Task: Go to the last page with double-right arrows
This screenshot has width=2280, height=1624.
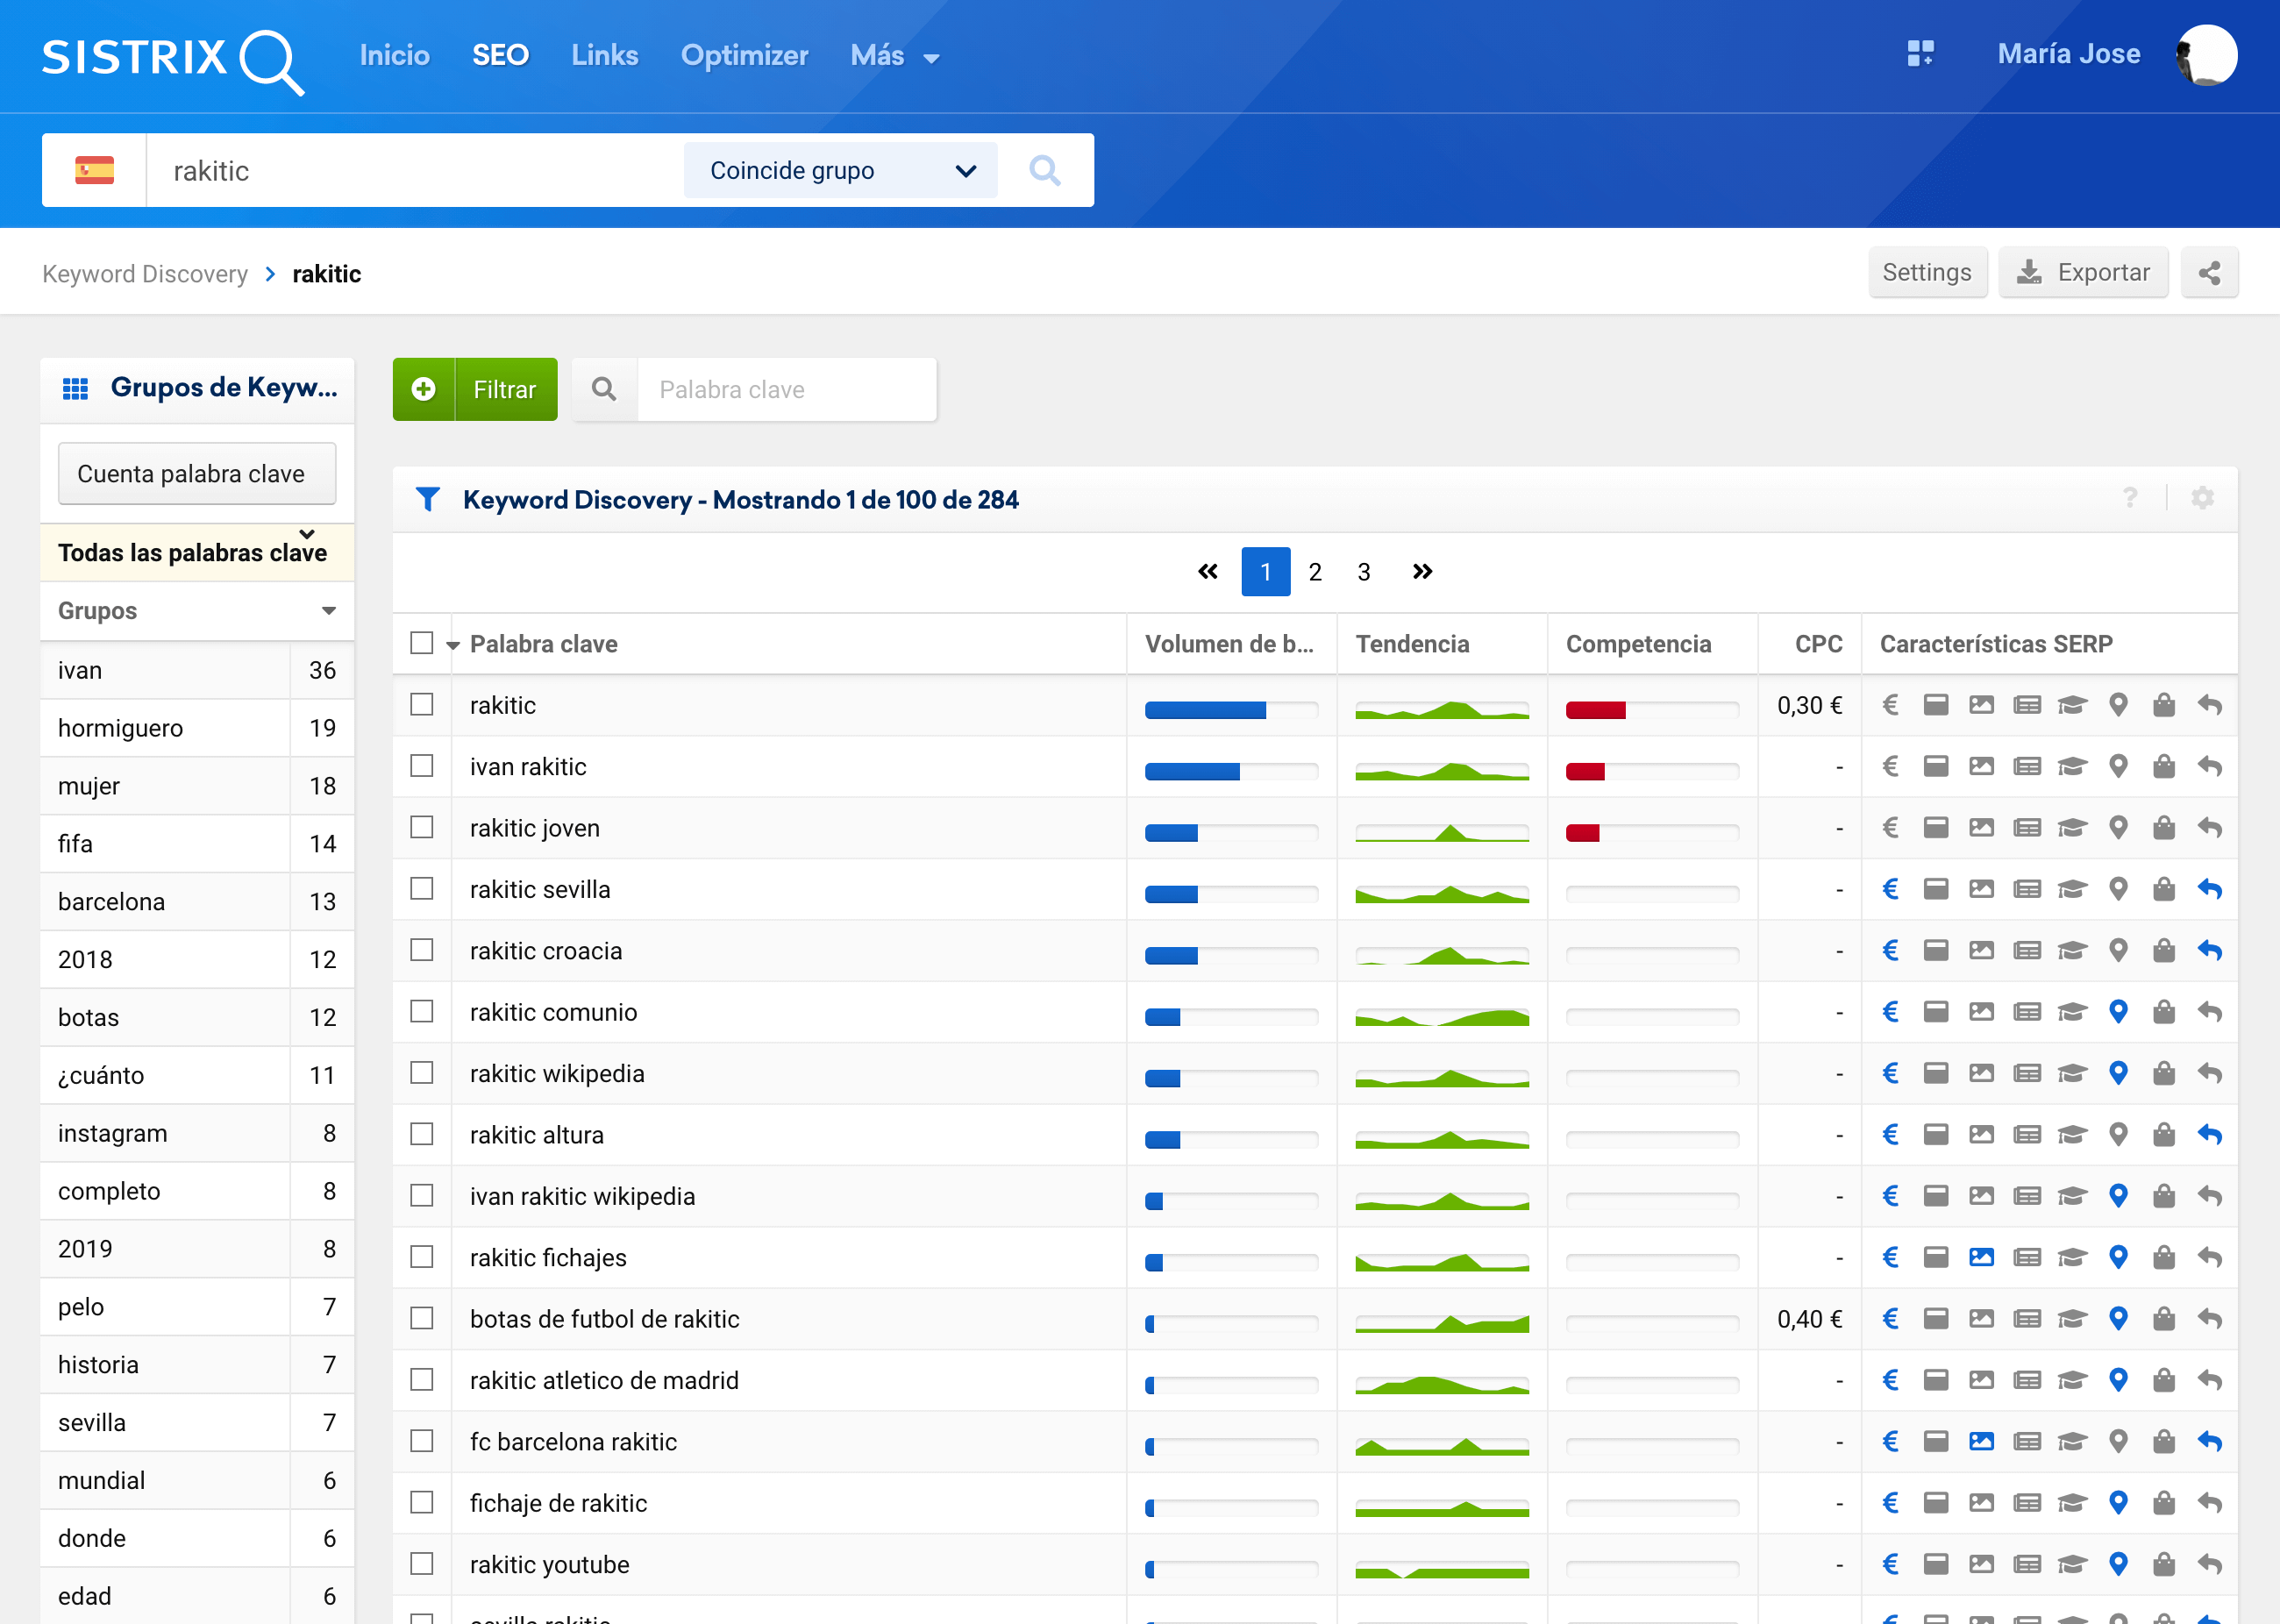Action: 1422,571
